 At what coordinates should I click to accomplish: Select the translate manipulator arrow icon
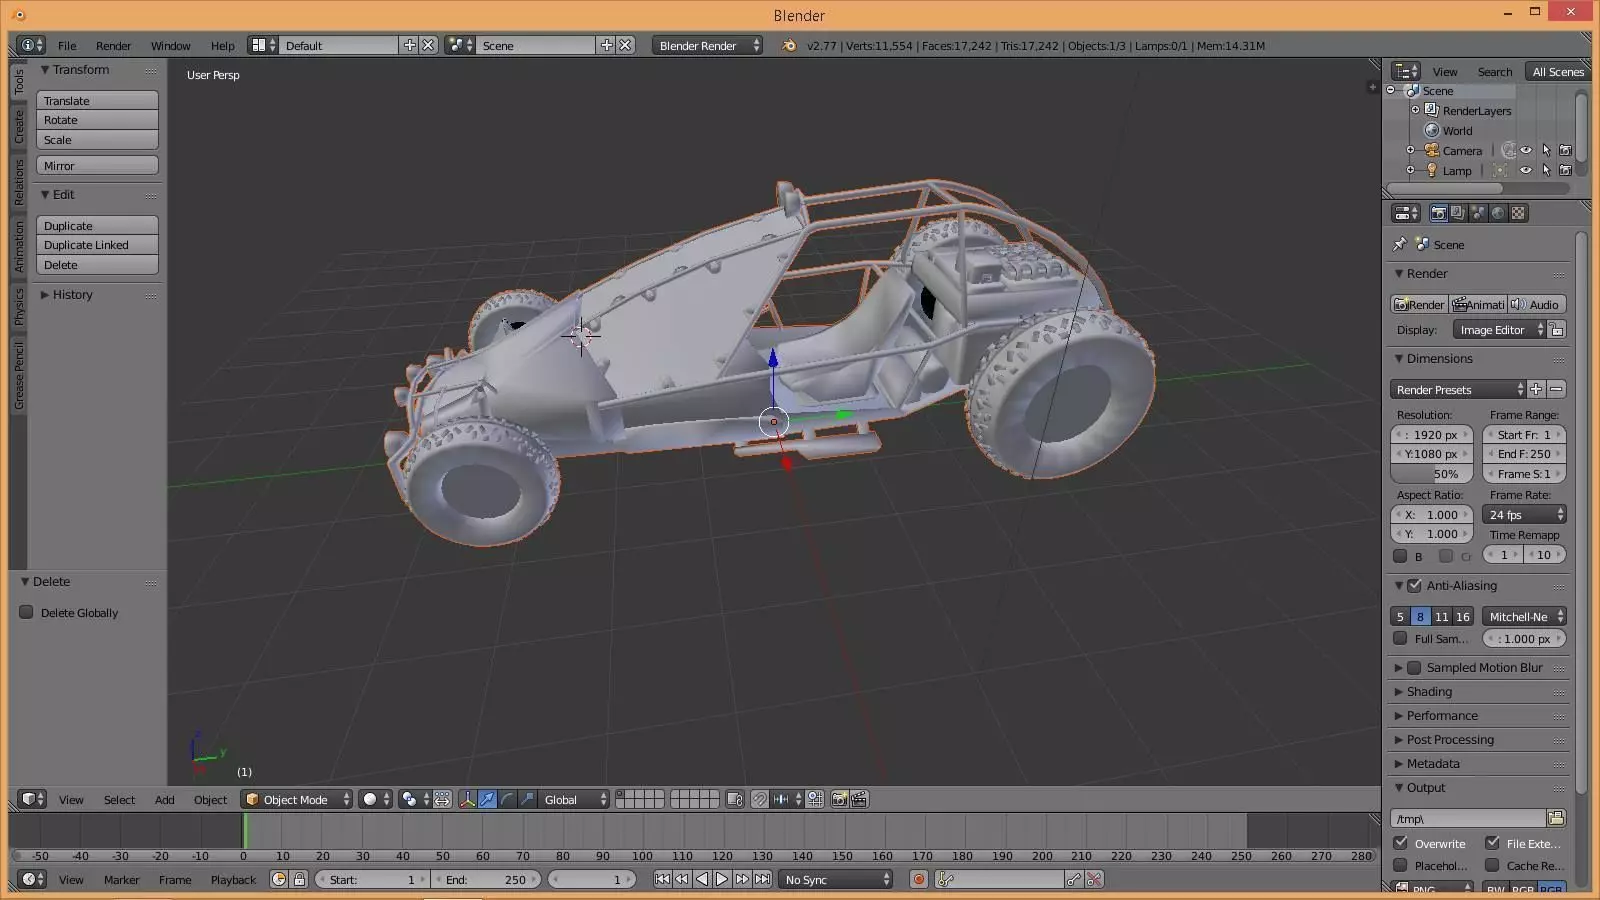click(x=487, y=799)
